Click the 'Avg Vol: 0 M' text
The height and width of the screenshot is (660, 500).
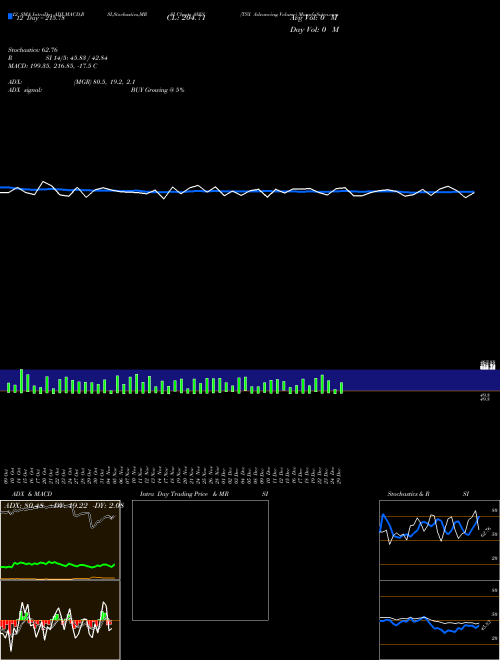(x=314, y=18)
